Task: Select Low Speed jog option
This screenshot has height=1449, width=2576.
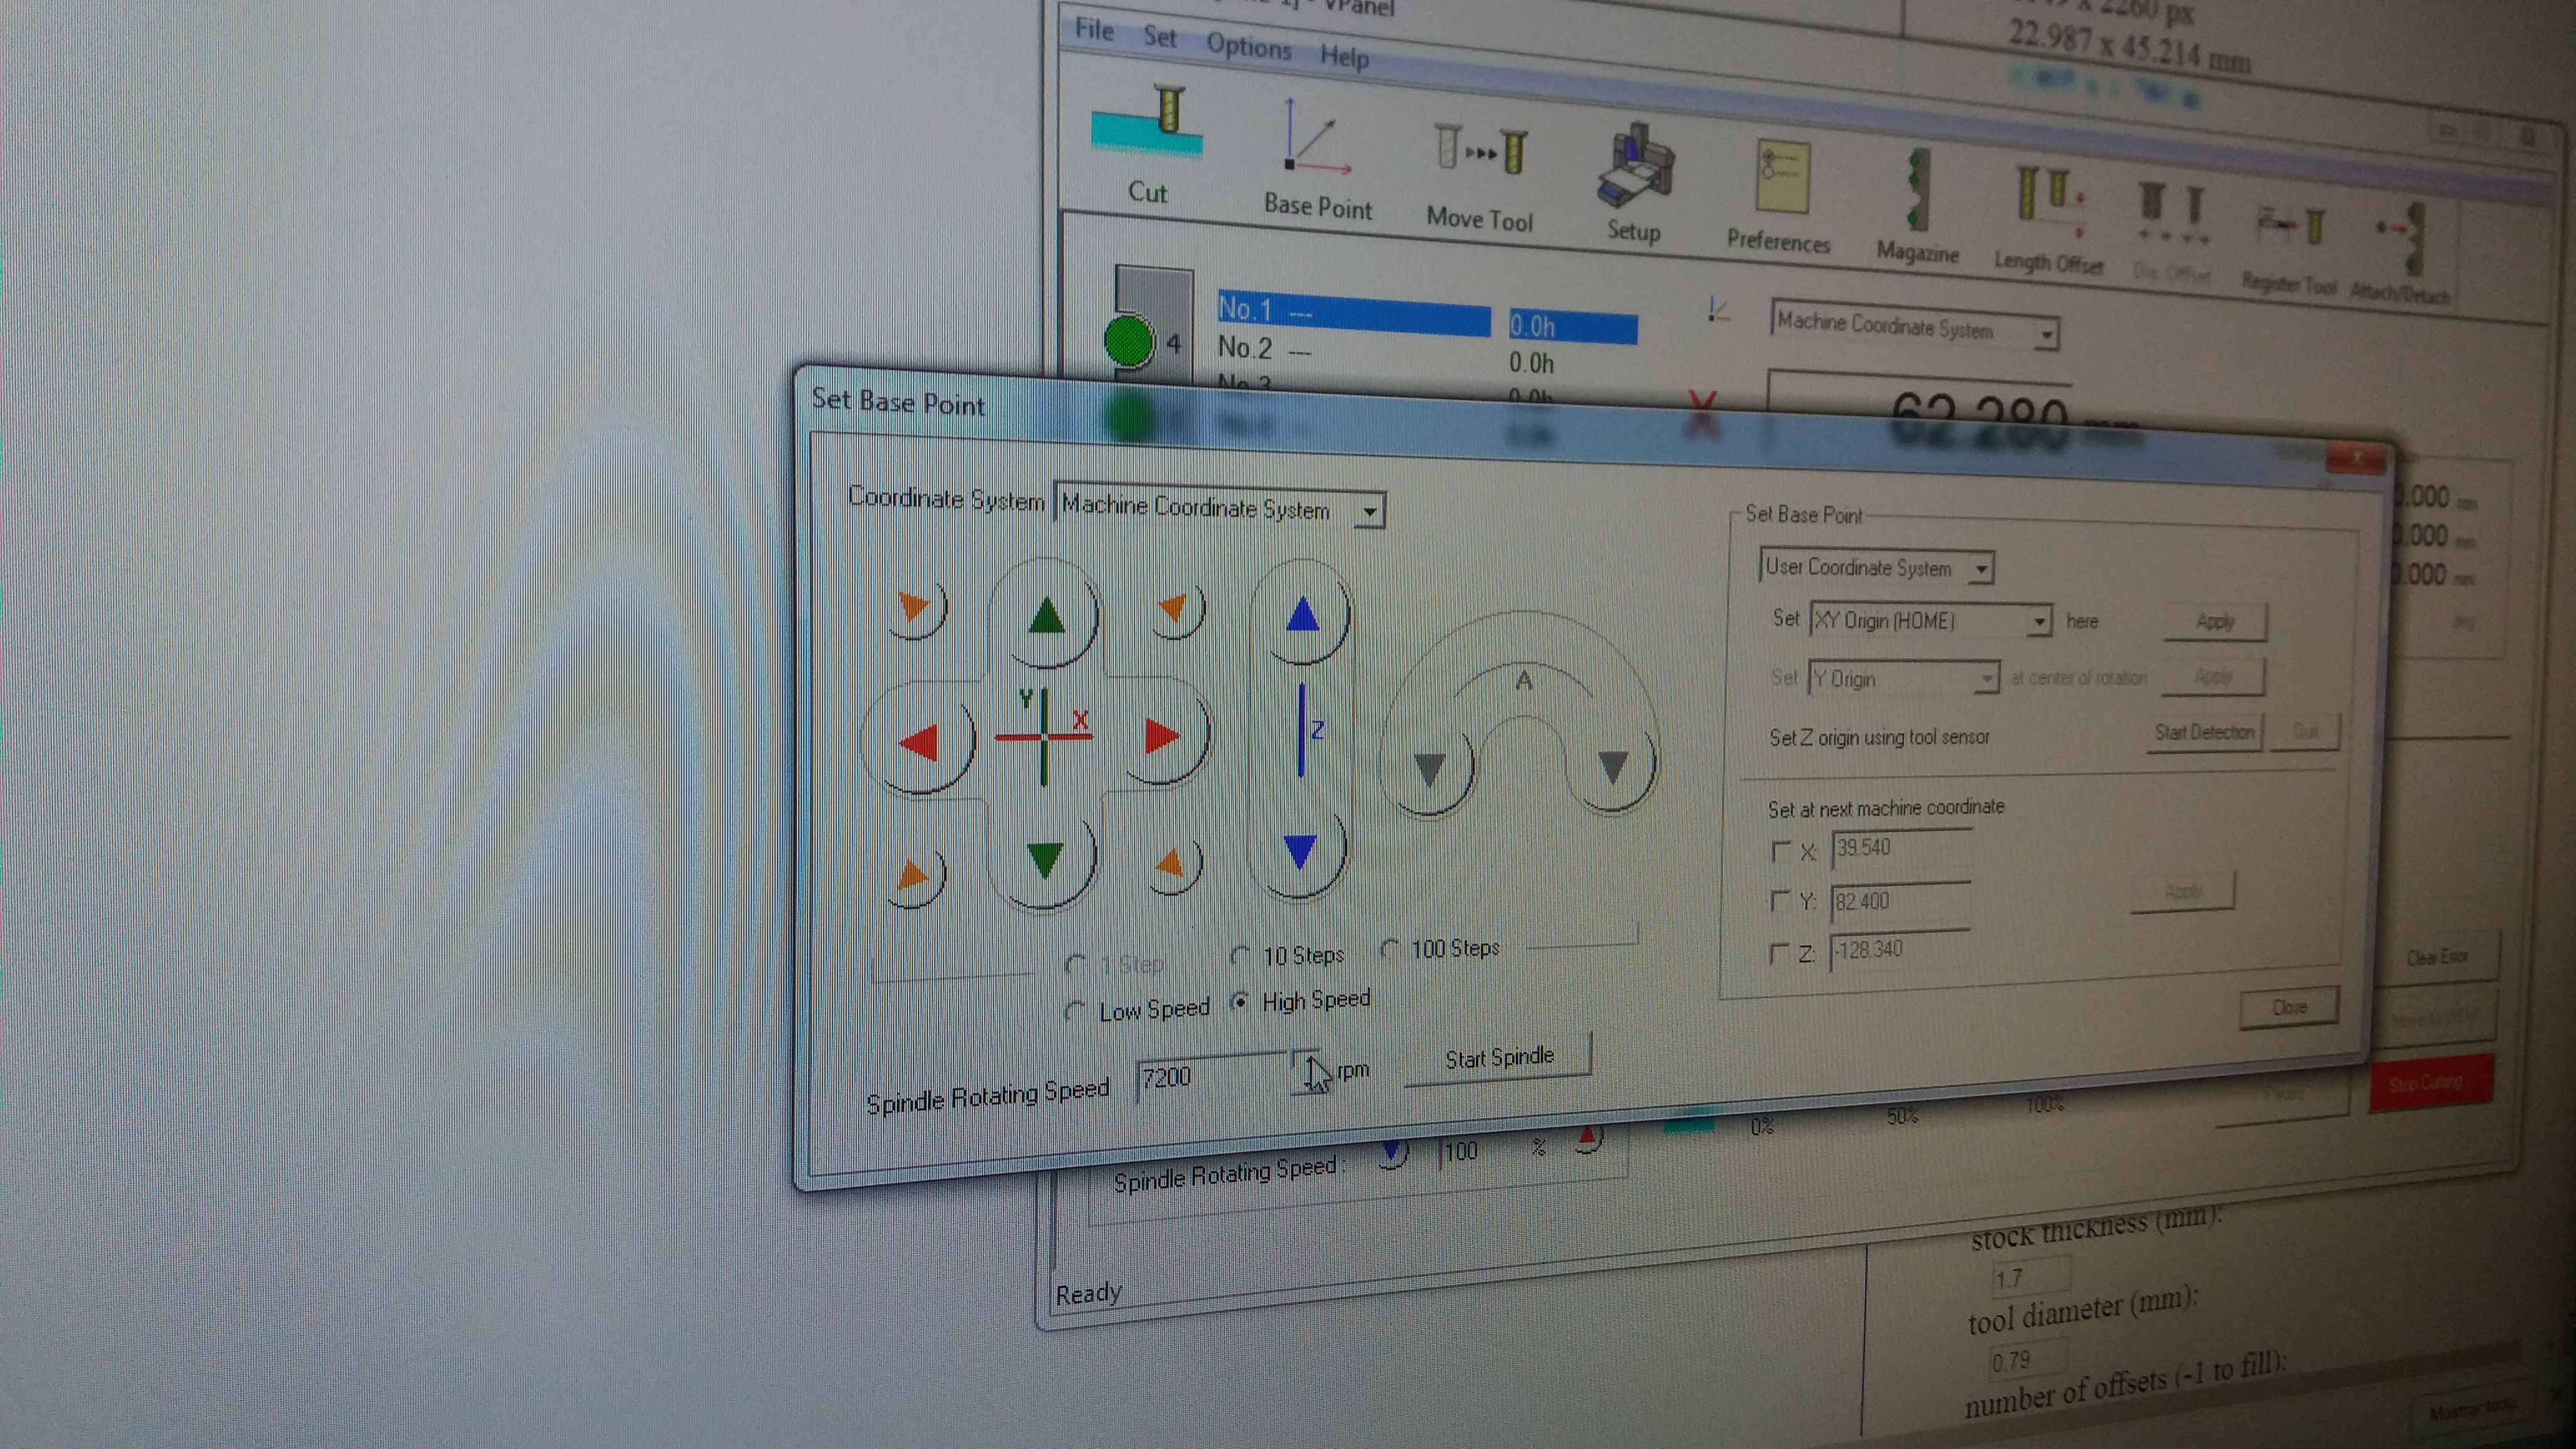Action: click(x=1076, y=1011)
